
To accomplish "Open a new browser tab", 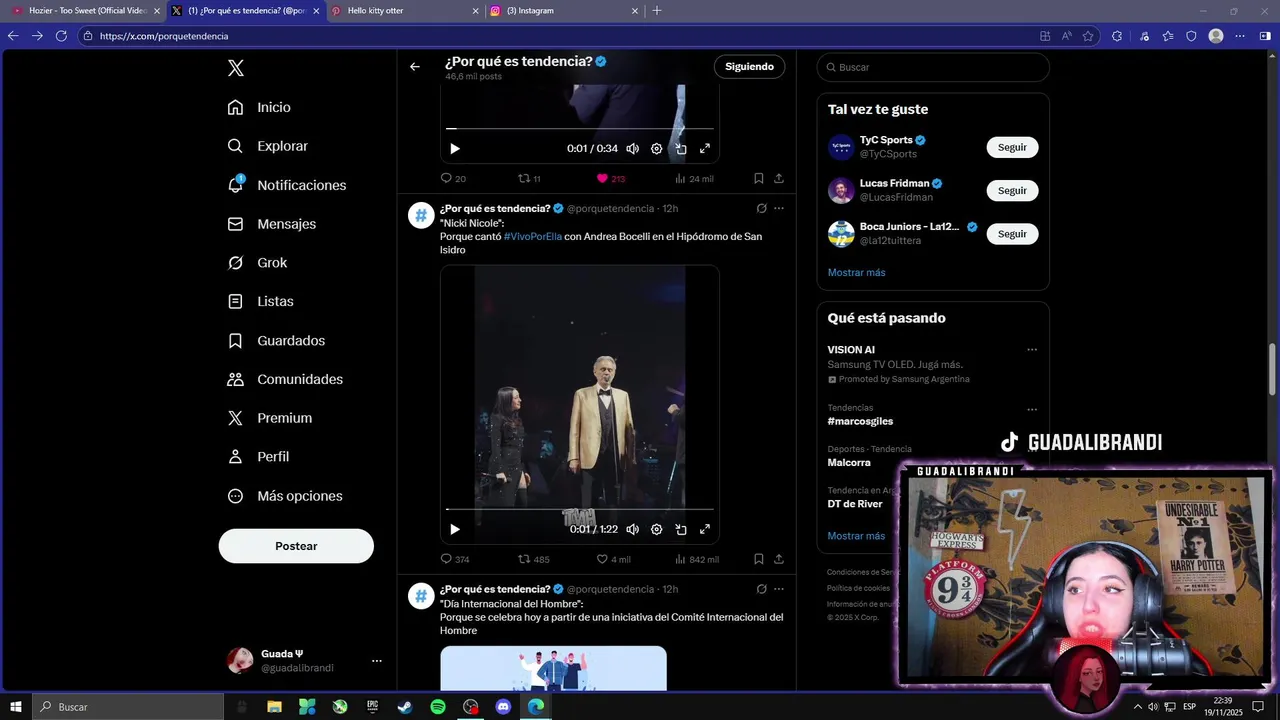I will pos(657,11).
